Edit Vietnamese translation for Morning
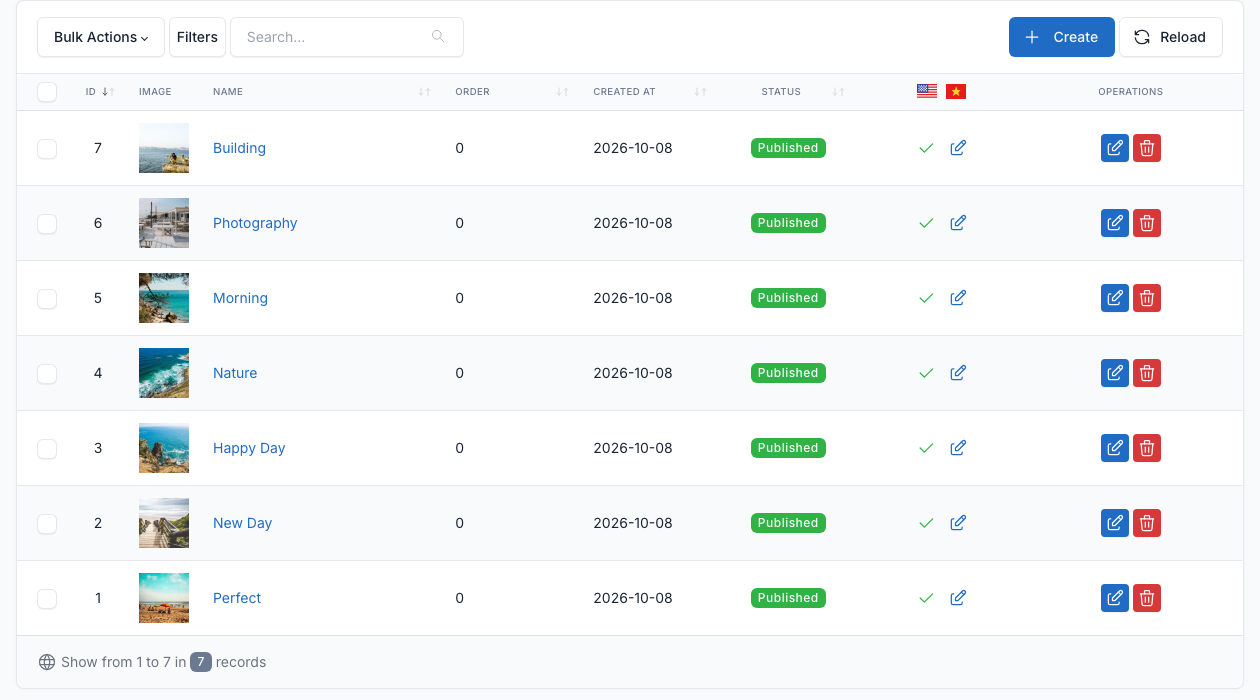This screenshot has height=700, width=1260. (958, 298)
